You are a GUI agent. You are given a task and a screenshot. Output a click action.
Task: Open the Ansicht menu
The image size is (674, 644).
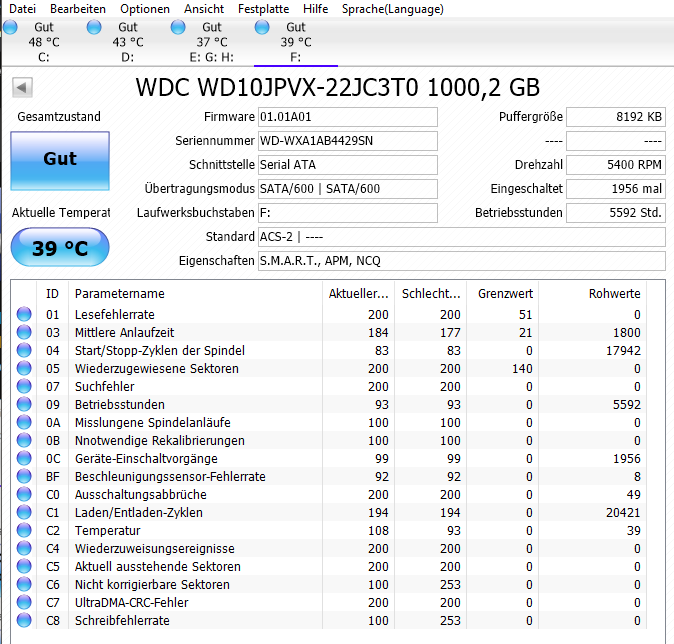[x=204, y=9]
